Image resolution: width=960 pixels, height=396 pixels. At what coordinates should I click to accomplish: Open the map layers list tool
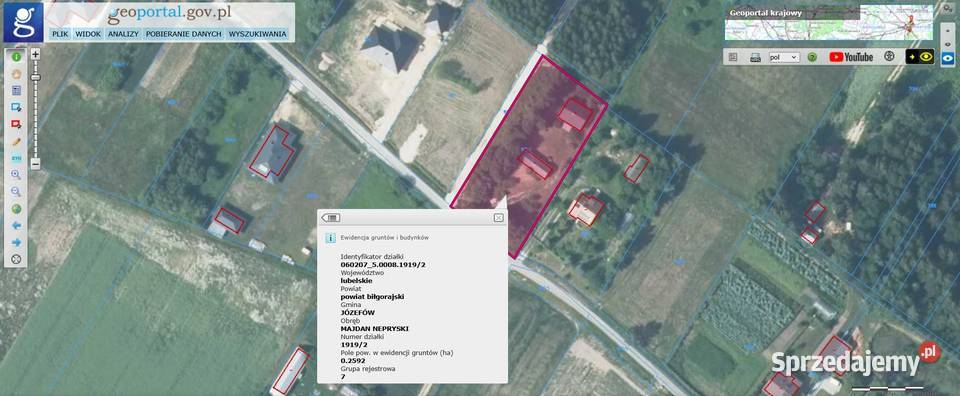click(16, 91)
